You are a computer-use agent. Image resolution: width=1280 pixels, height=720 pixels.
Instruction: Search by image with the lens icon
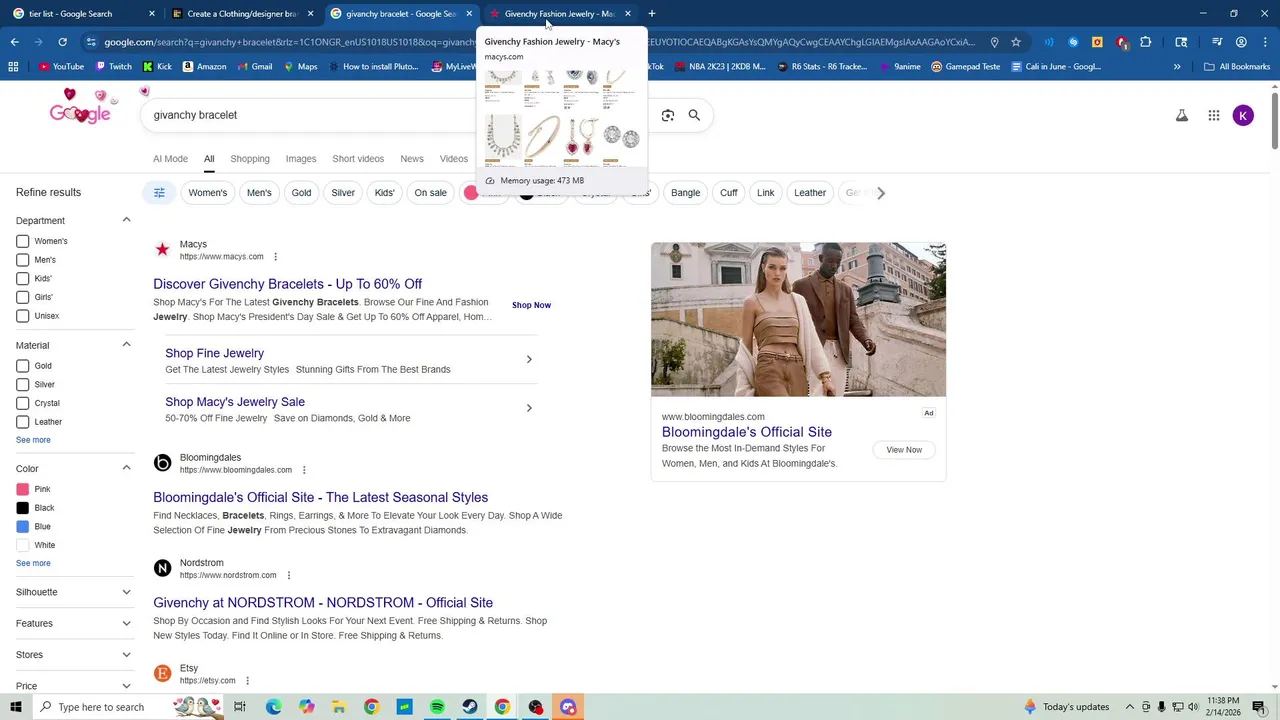tap(668, 115)
